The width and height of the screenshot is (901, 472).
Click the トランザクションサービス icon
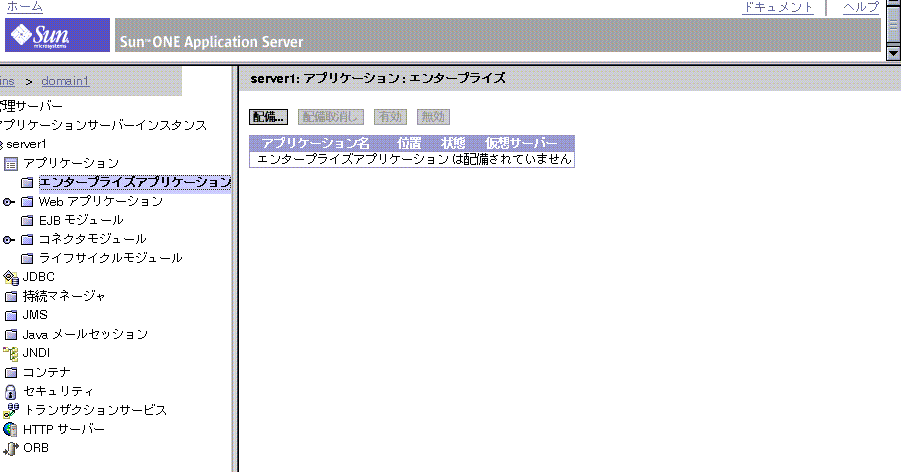pos(11,410)
